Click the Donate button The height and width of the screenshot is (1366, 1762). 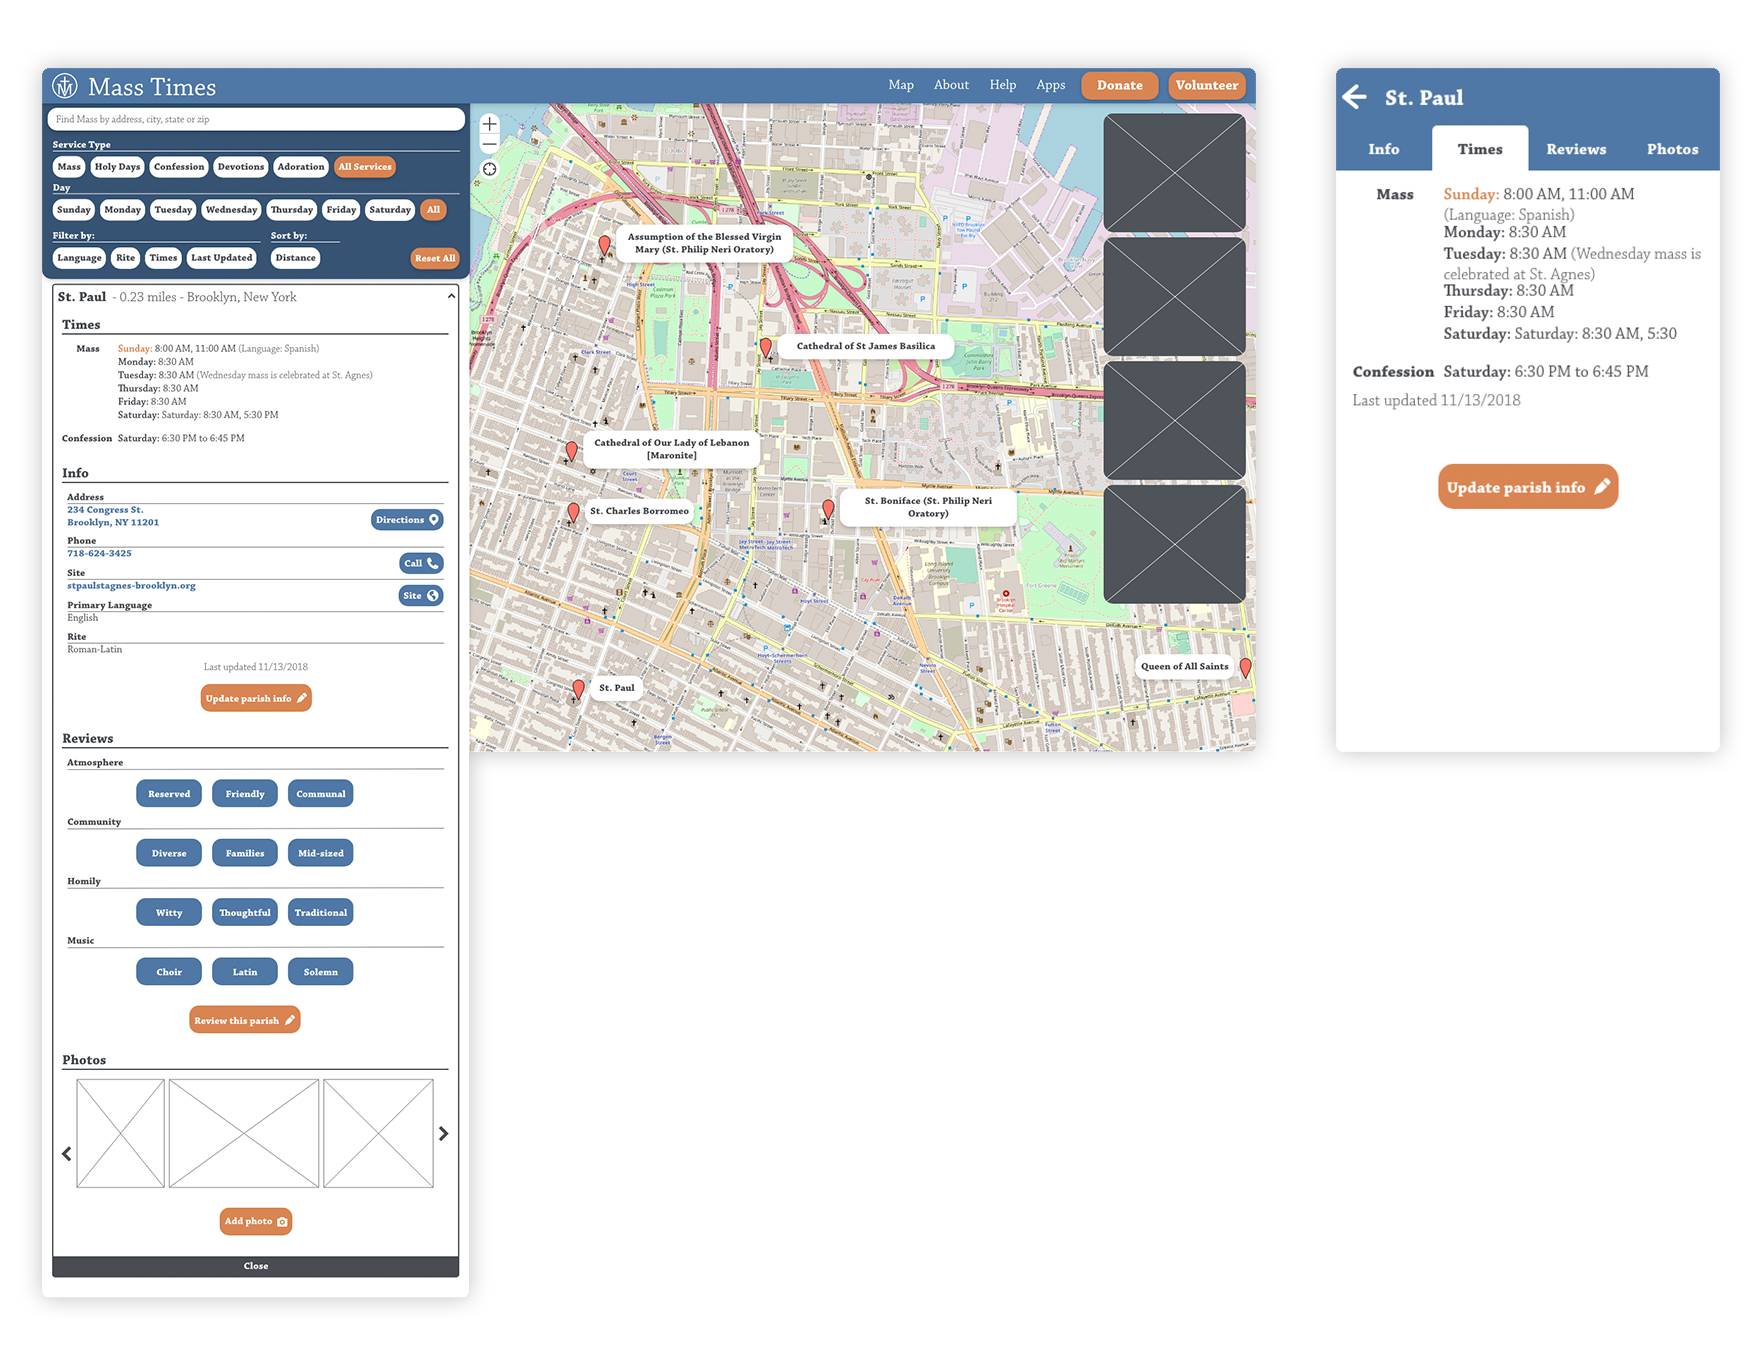1120,85
